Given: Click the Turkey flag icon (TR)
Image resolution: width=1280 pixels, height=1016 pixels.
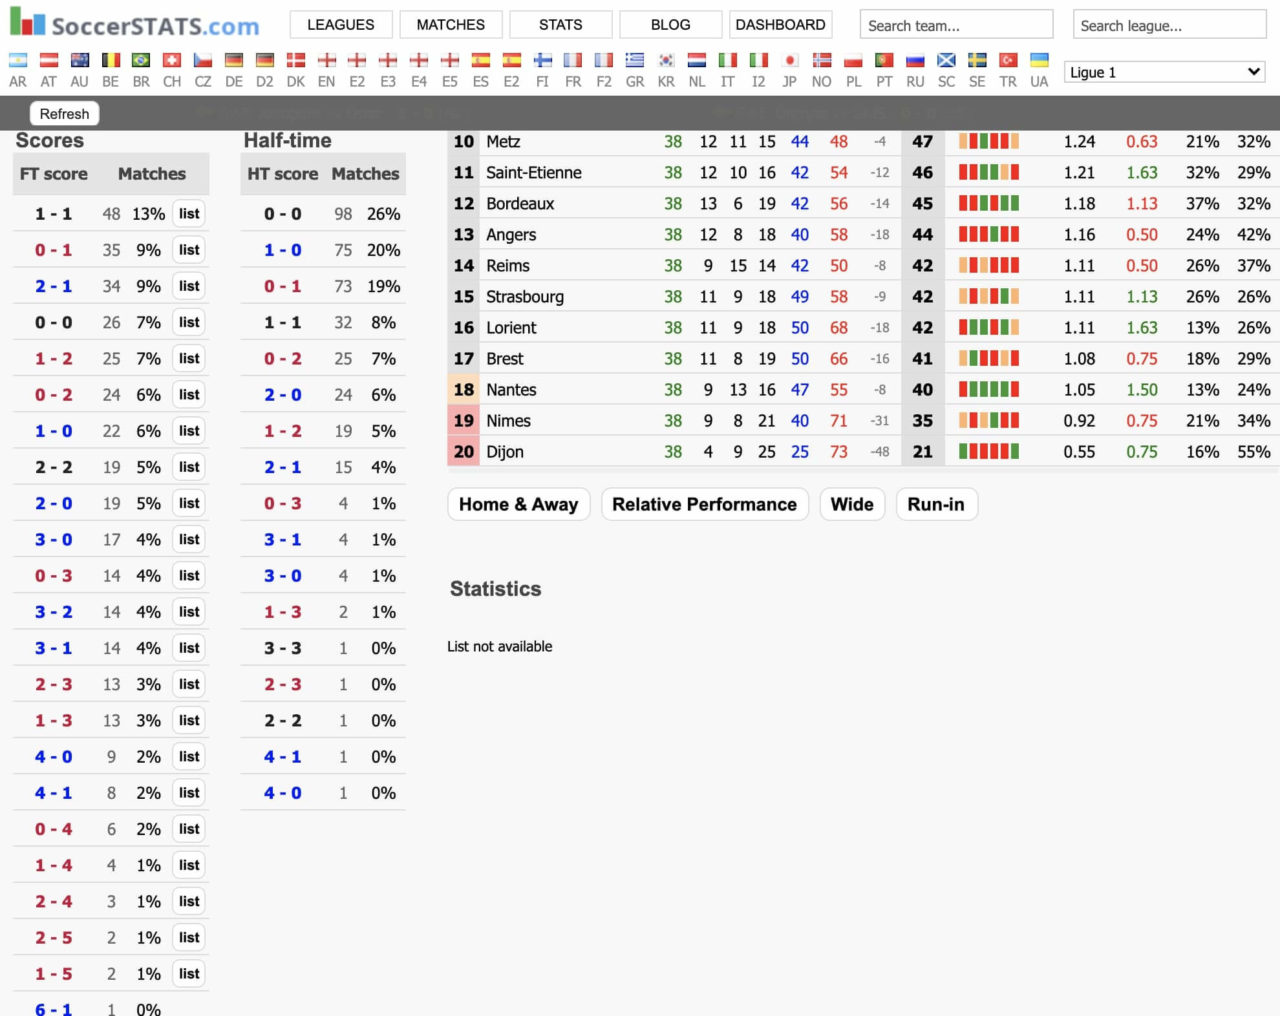Looking at the screenshot, I should [x=1008, y=61].
